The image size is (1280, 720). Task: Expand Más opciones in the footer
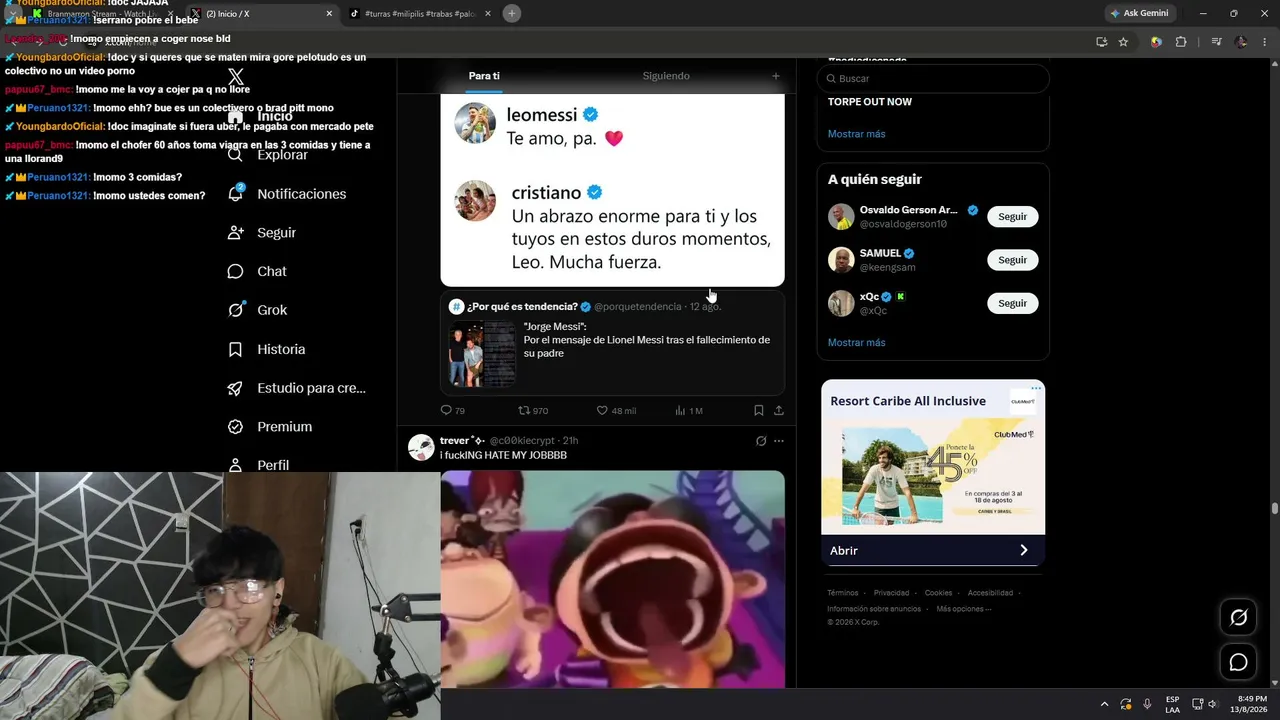tap(964, 608)
